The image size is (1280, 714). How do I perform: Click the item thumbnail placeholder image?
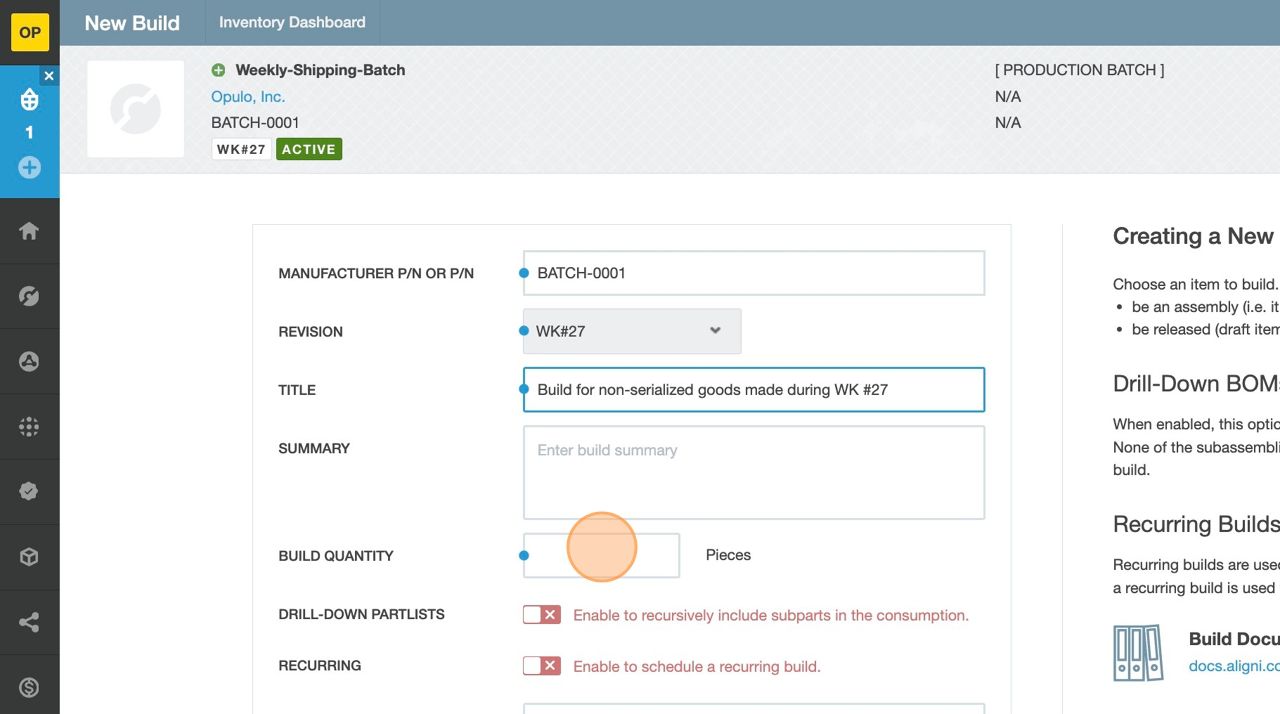[136, 109]
